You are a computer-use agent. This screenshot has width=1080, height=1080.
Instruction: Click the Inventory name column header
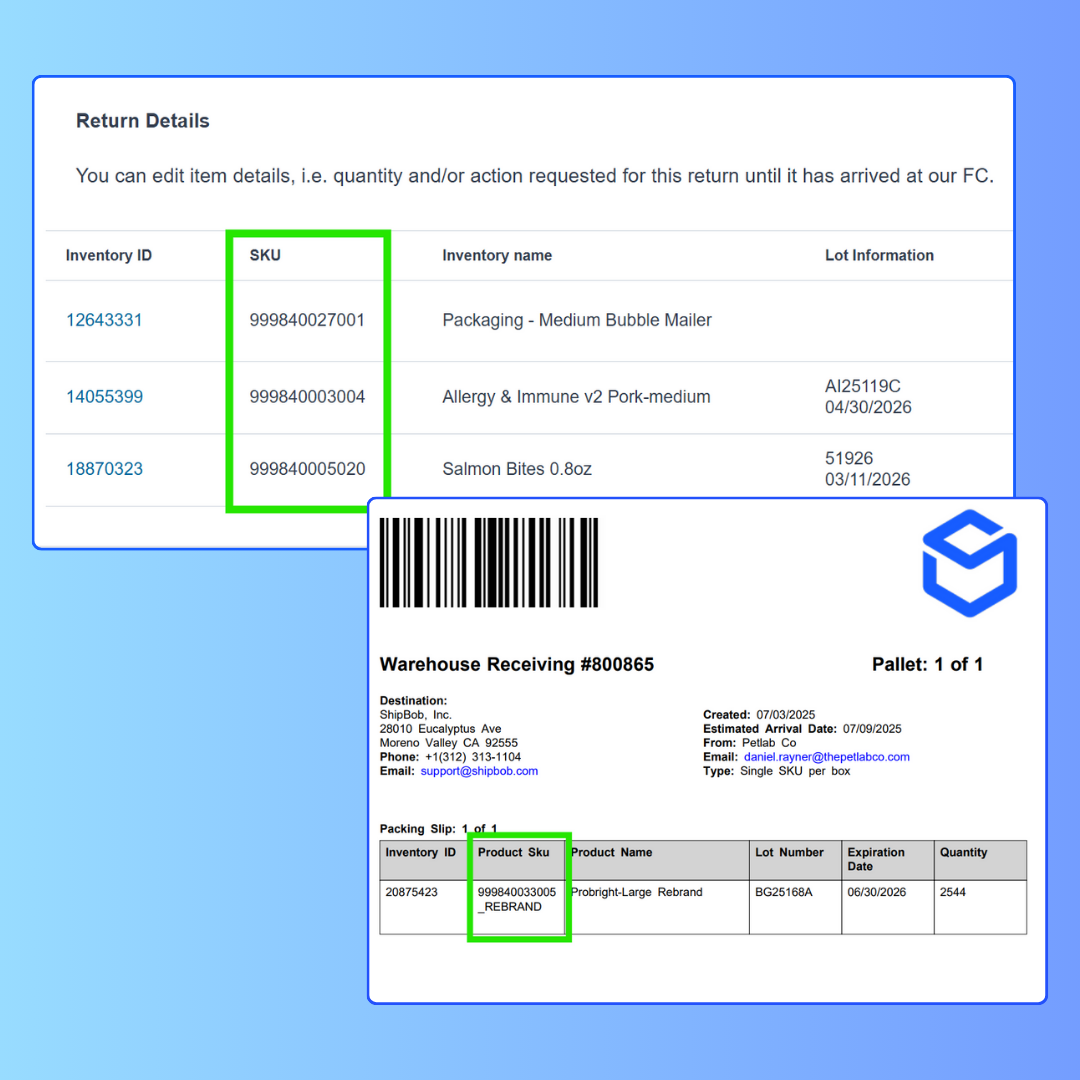pyautogui.click(x=497, y=255)
